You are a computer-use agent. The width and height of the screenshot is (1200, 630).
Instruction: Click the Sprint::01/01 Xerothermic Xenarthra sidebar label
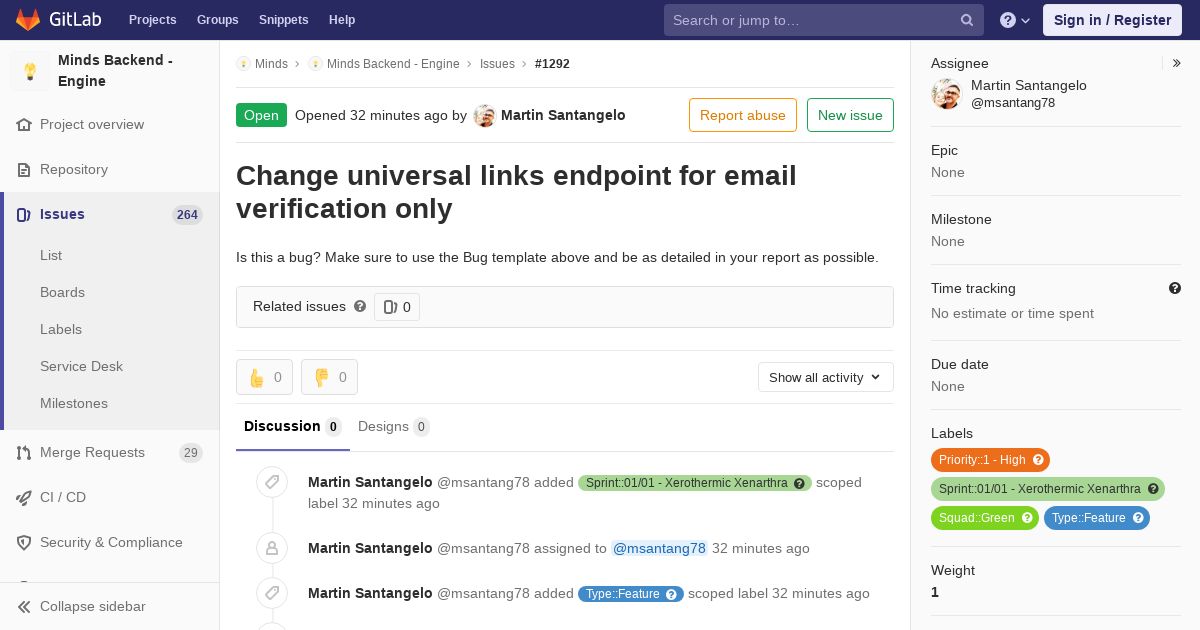[1048, 489]
